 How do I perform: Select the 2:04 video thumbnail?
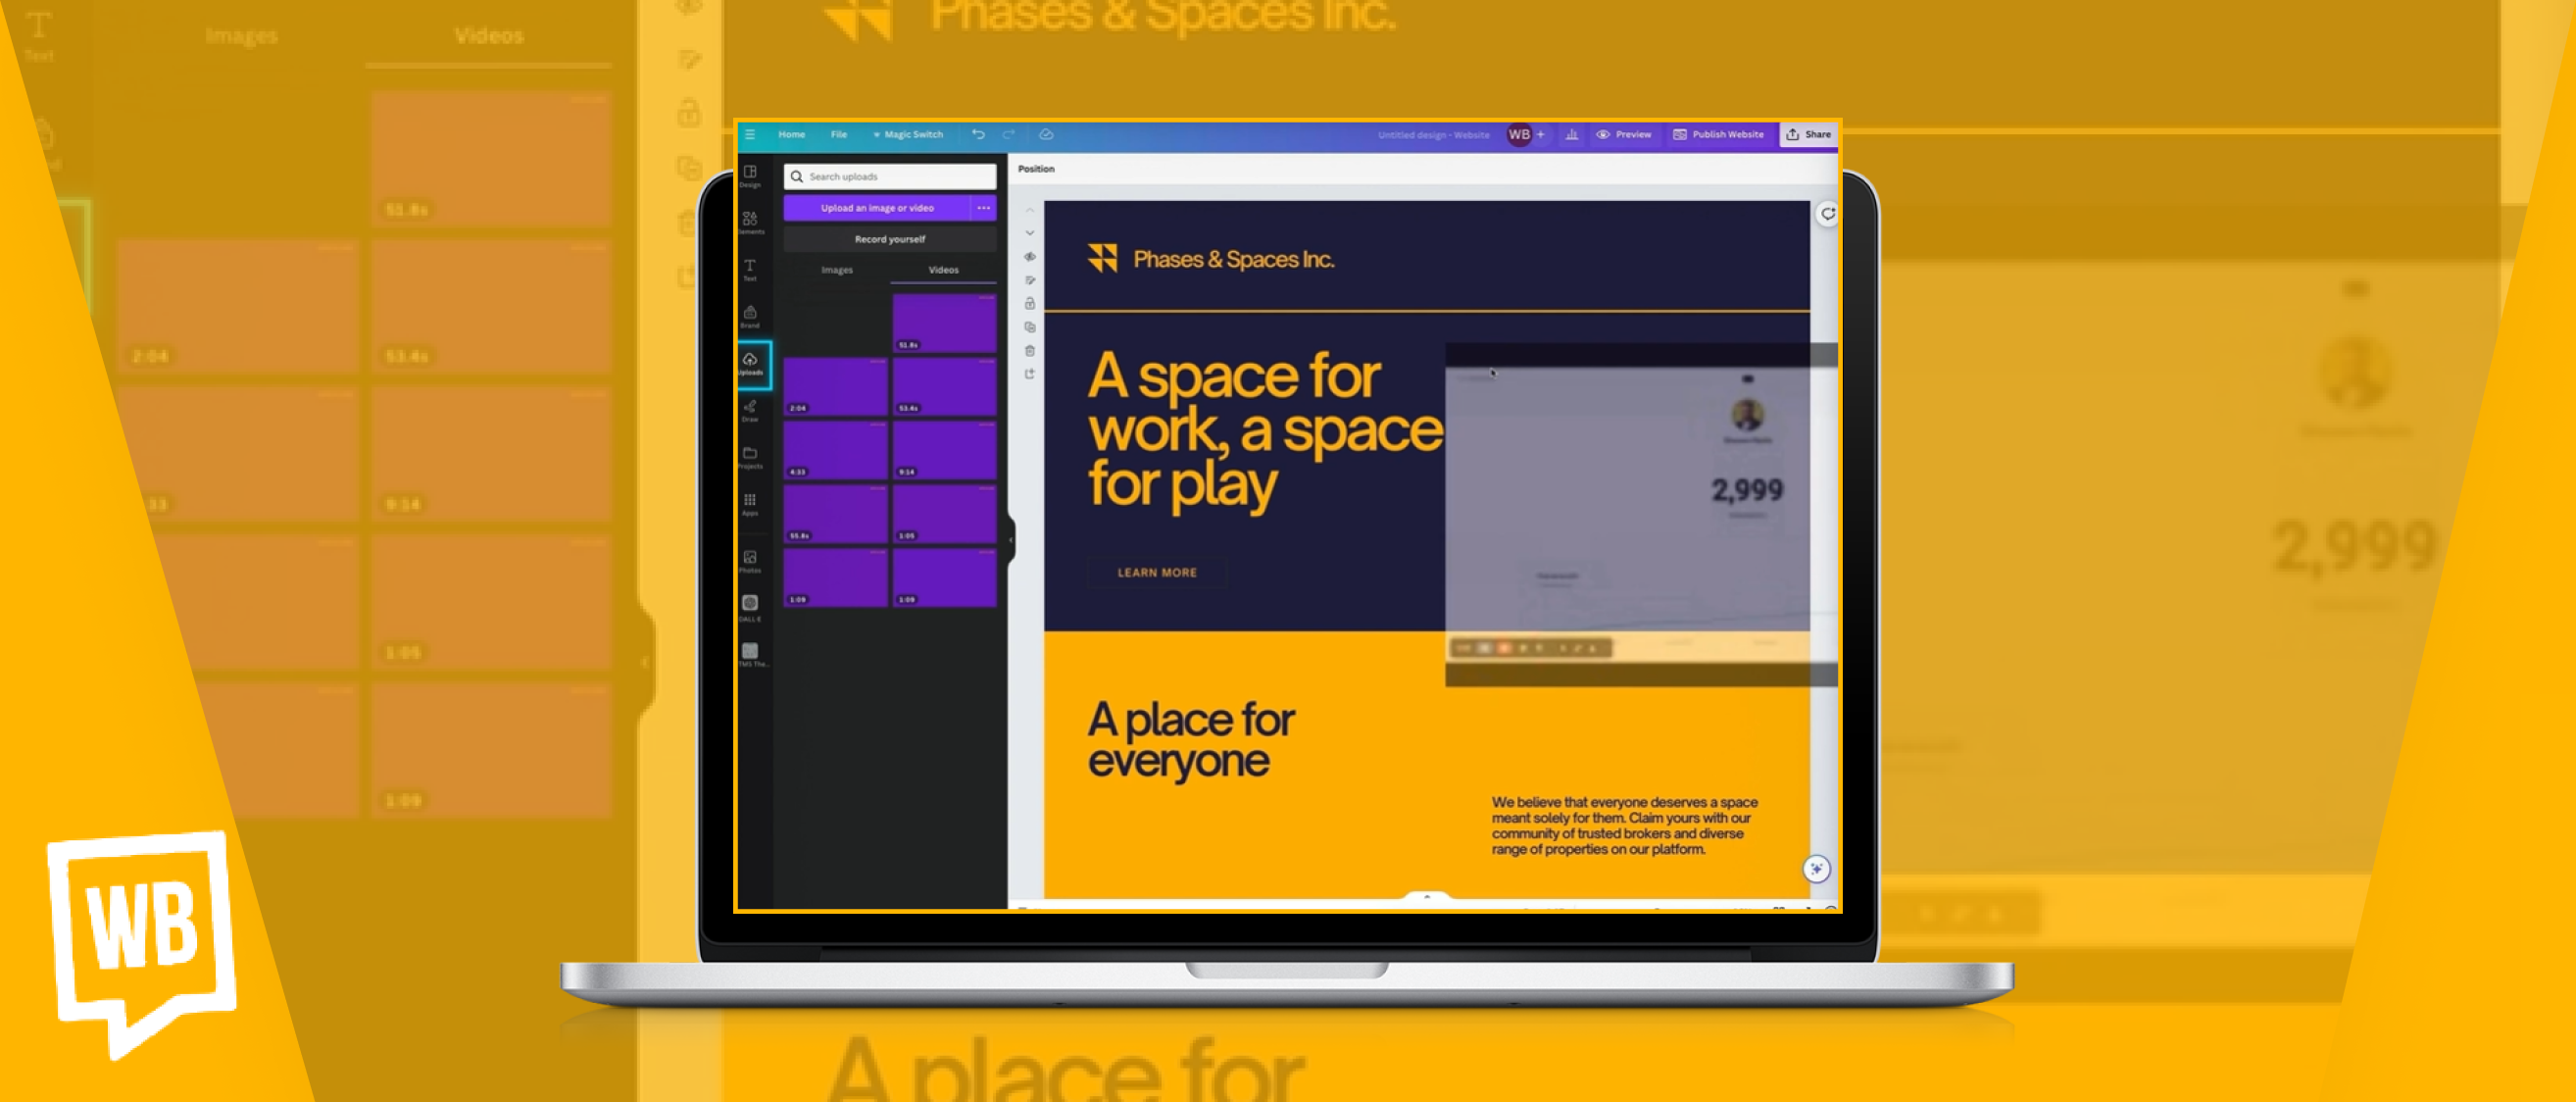835,386
